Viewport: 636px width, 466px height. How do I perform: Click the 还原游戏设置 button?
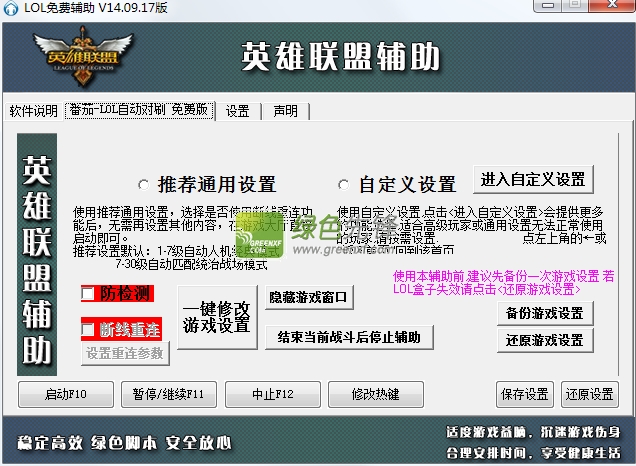[545, 340]
